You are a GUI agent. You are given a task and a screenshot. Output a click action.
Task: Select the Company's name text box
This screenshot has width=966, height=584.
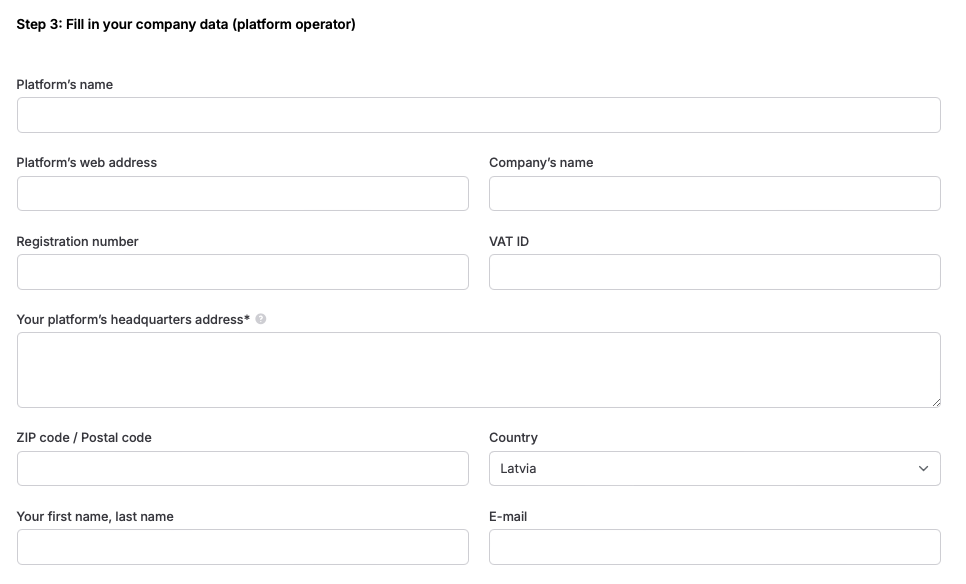tap(715, 193)
